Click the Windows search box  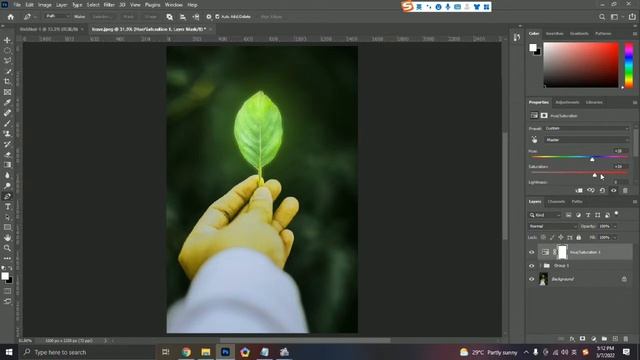[87, 352]
